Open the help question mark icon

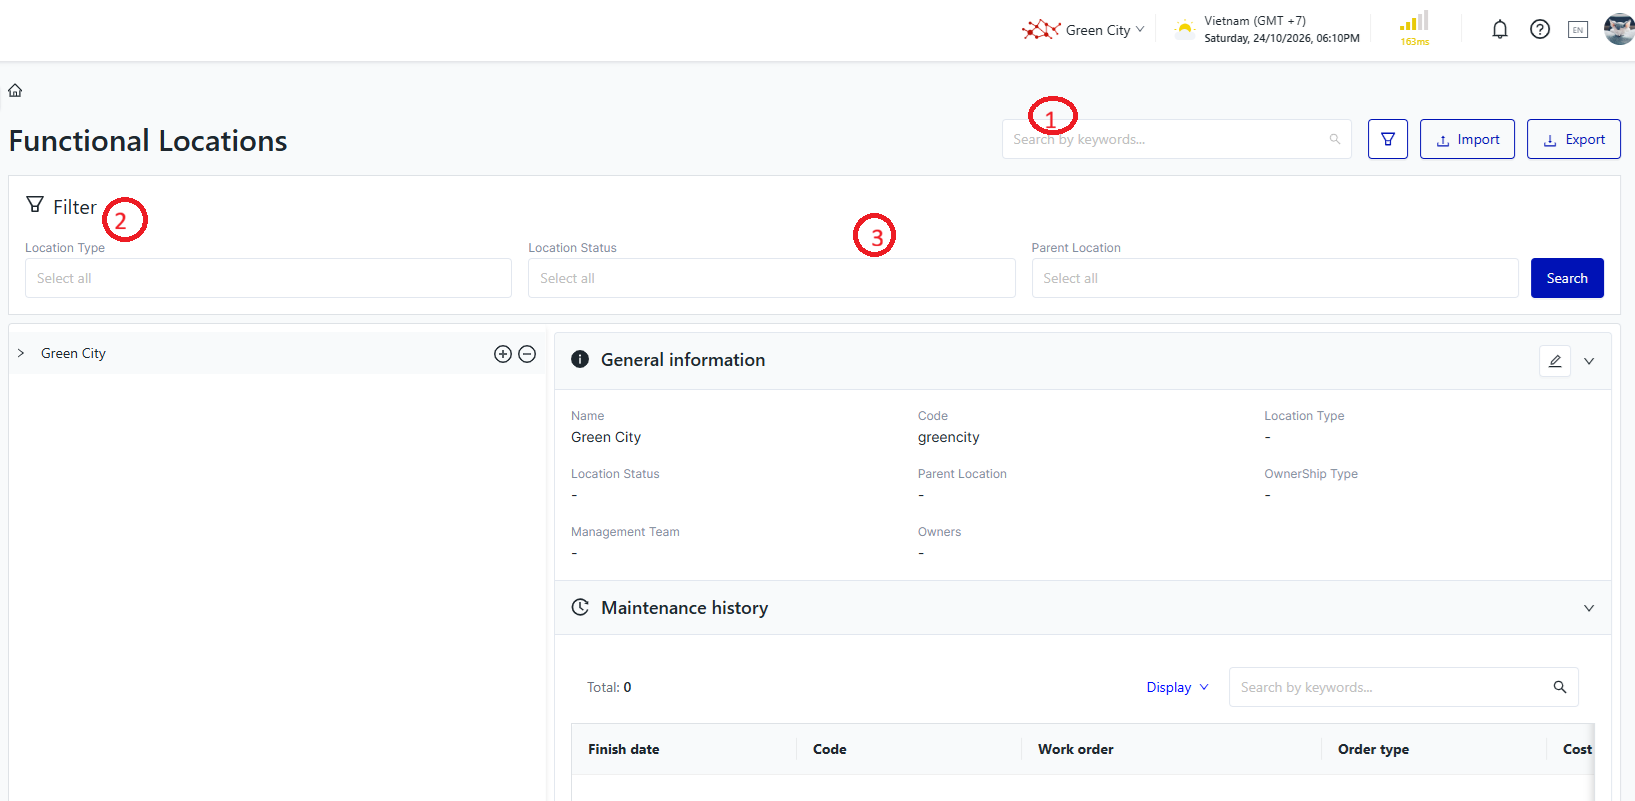point(1540,30)
